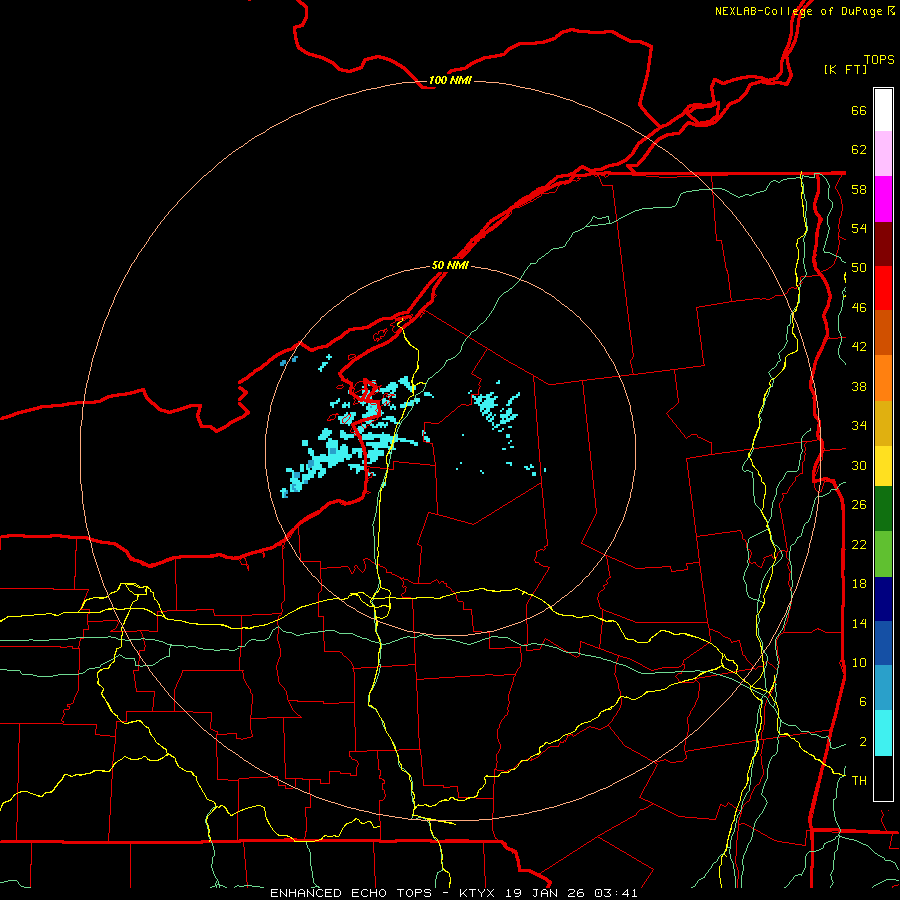
Task: Click the "30" legend value
Action: pyautogui.click(x=859, y=465)
